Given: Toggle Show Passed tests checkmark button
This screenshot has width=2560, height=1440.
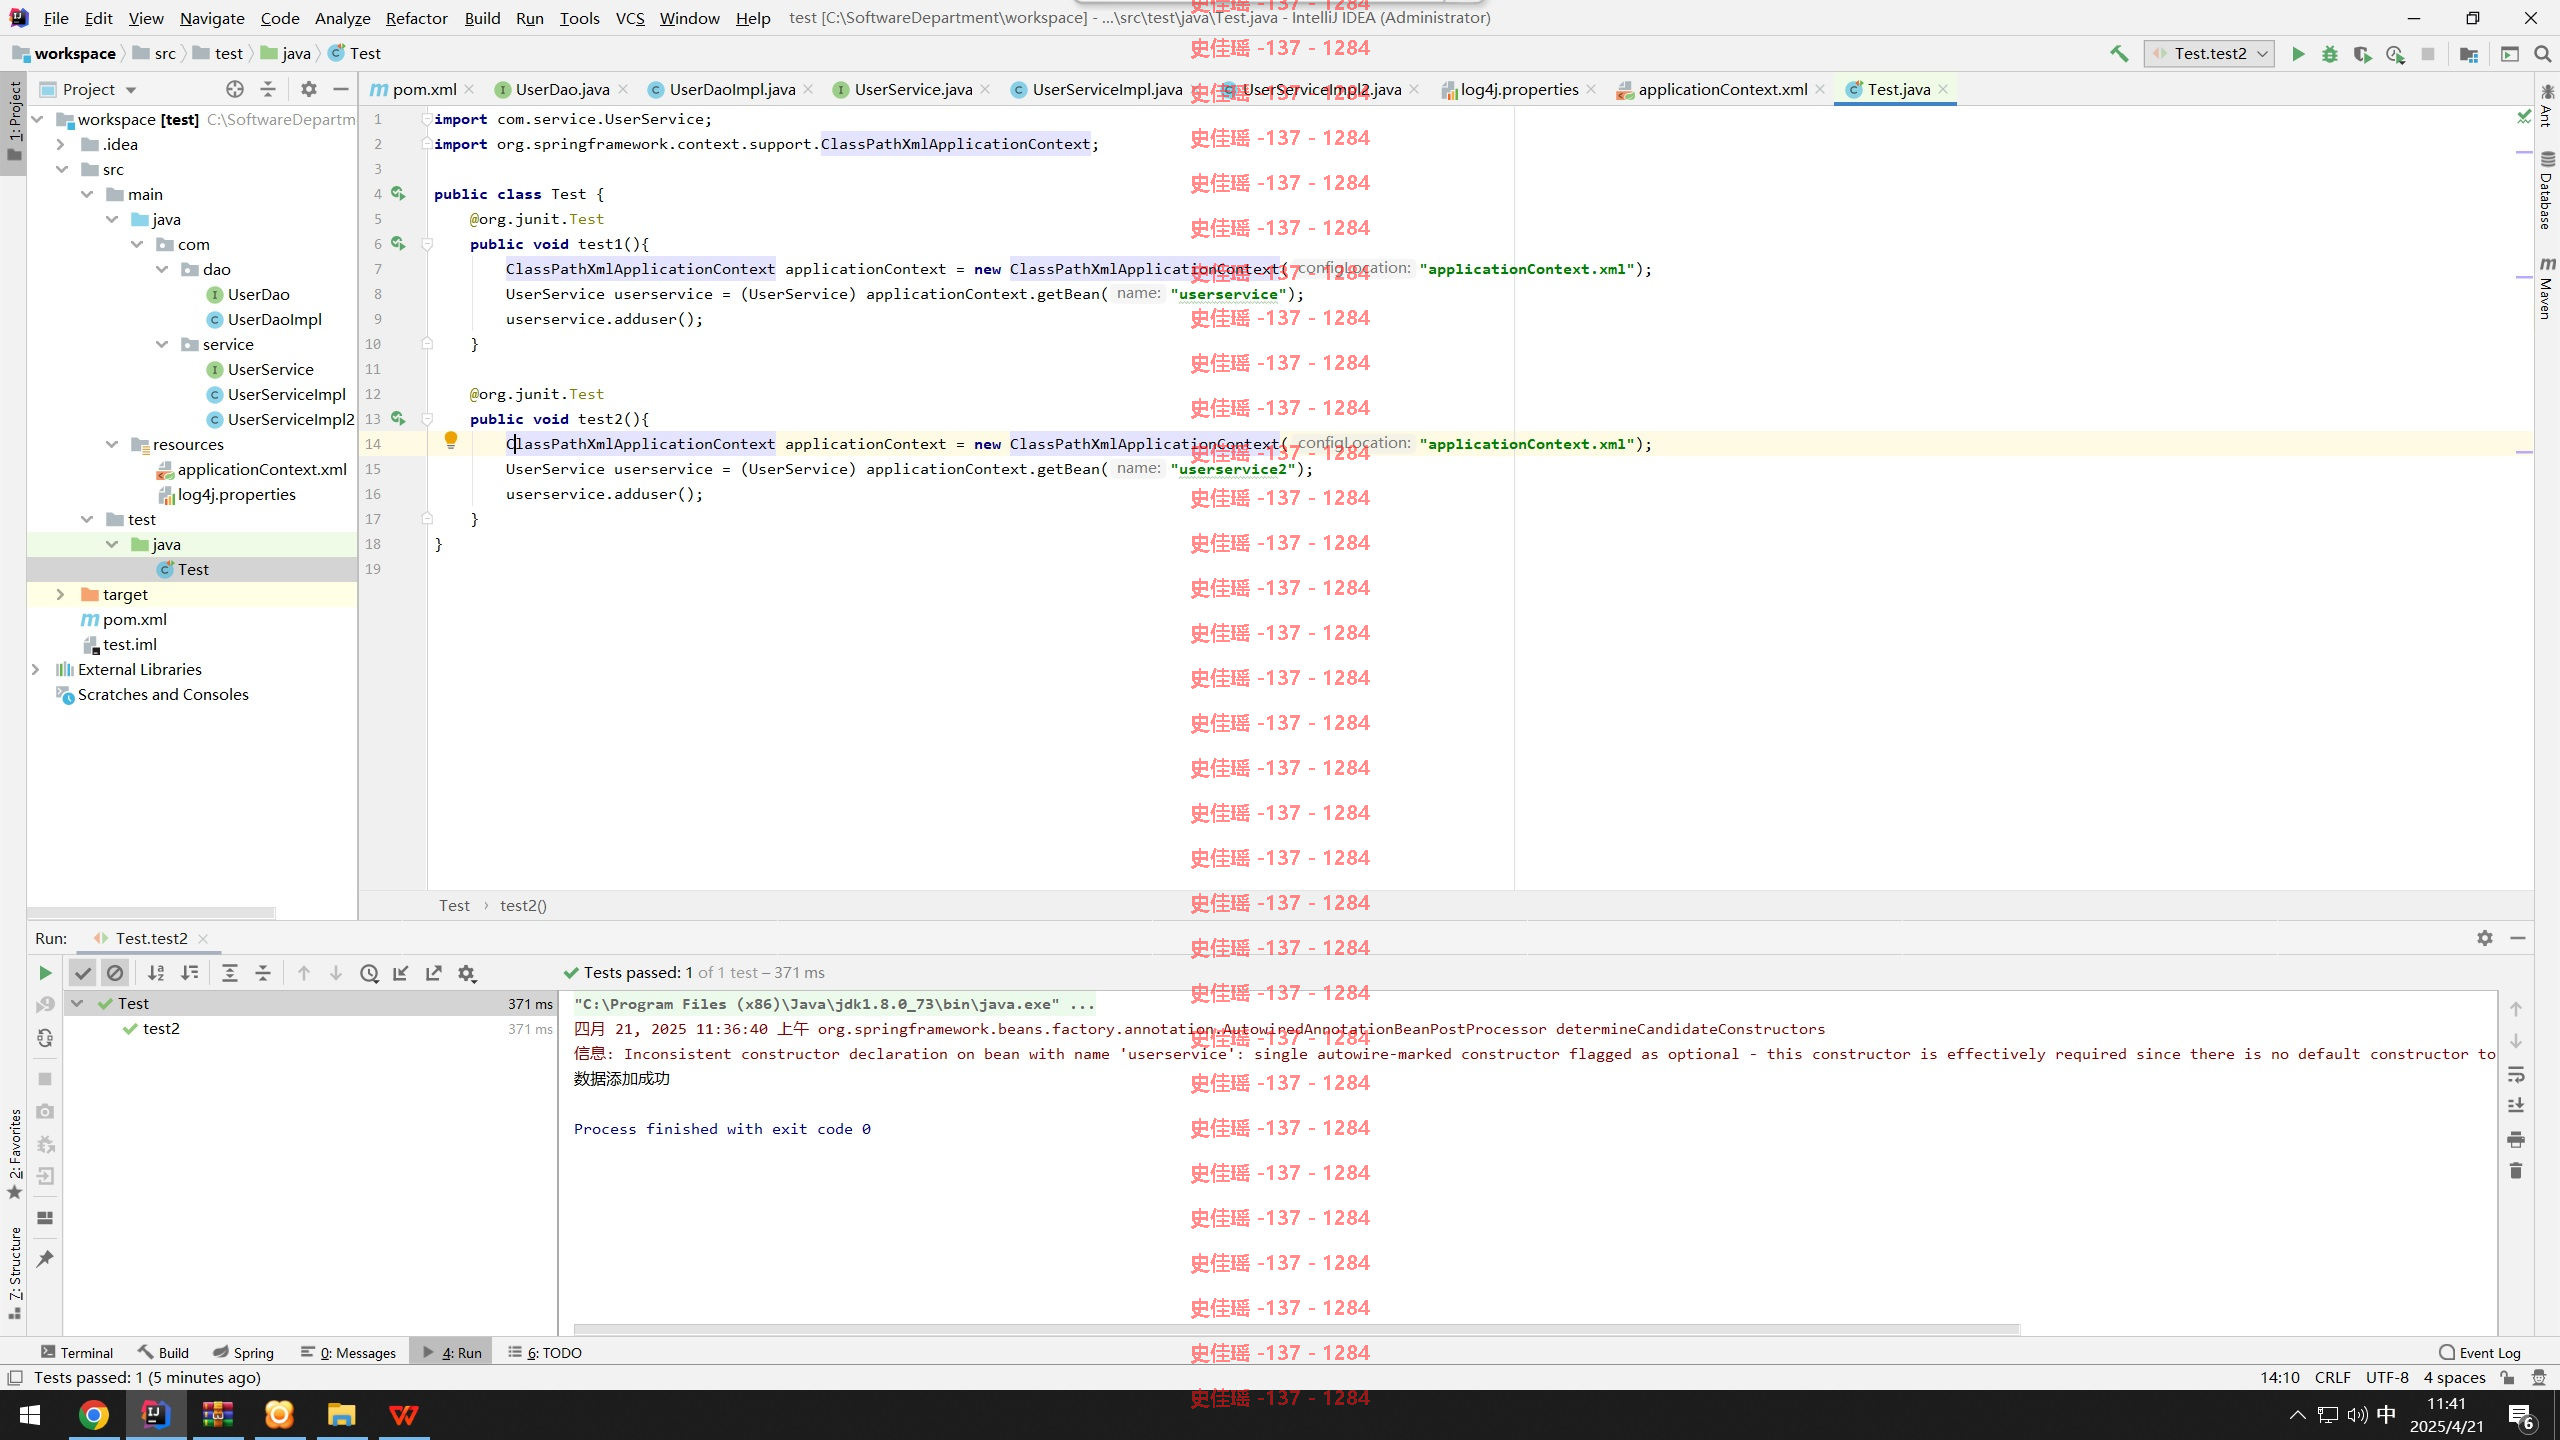Looking at the screenshot, I should (x=83, y=973).
